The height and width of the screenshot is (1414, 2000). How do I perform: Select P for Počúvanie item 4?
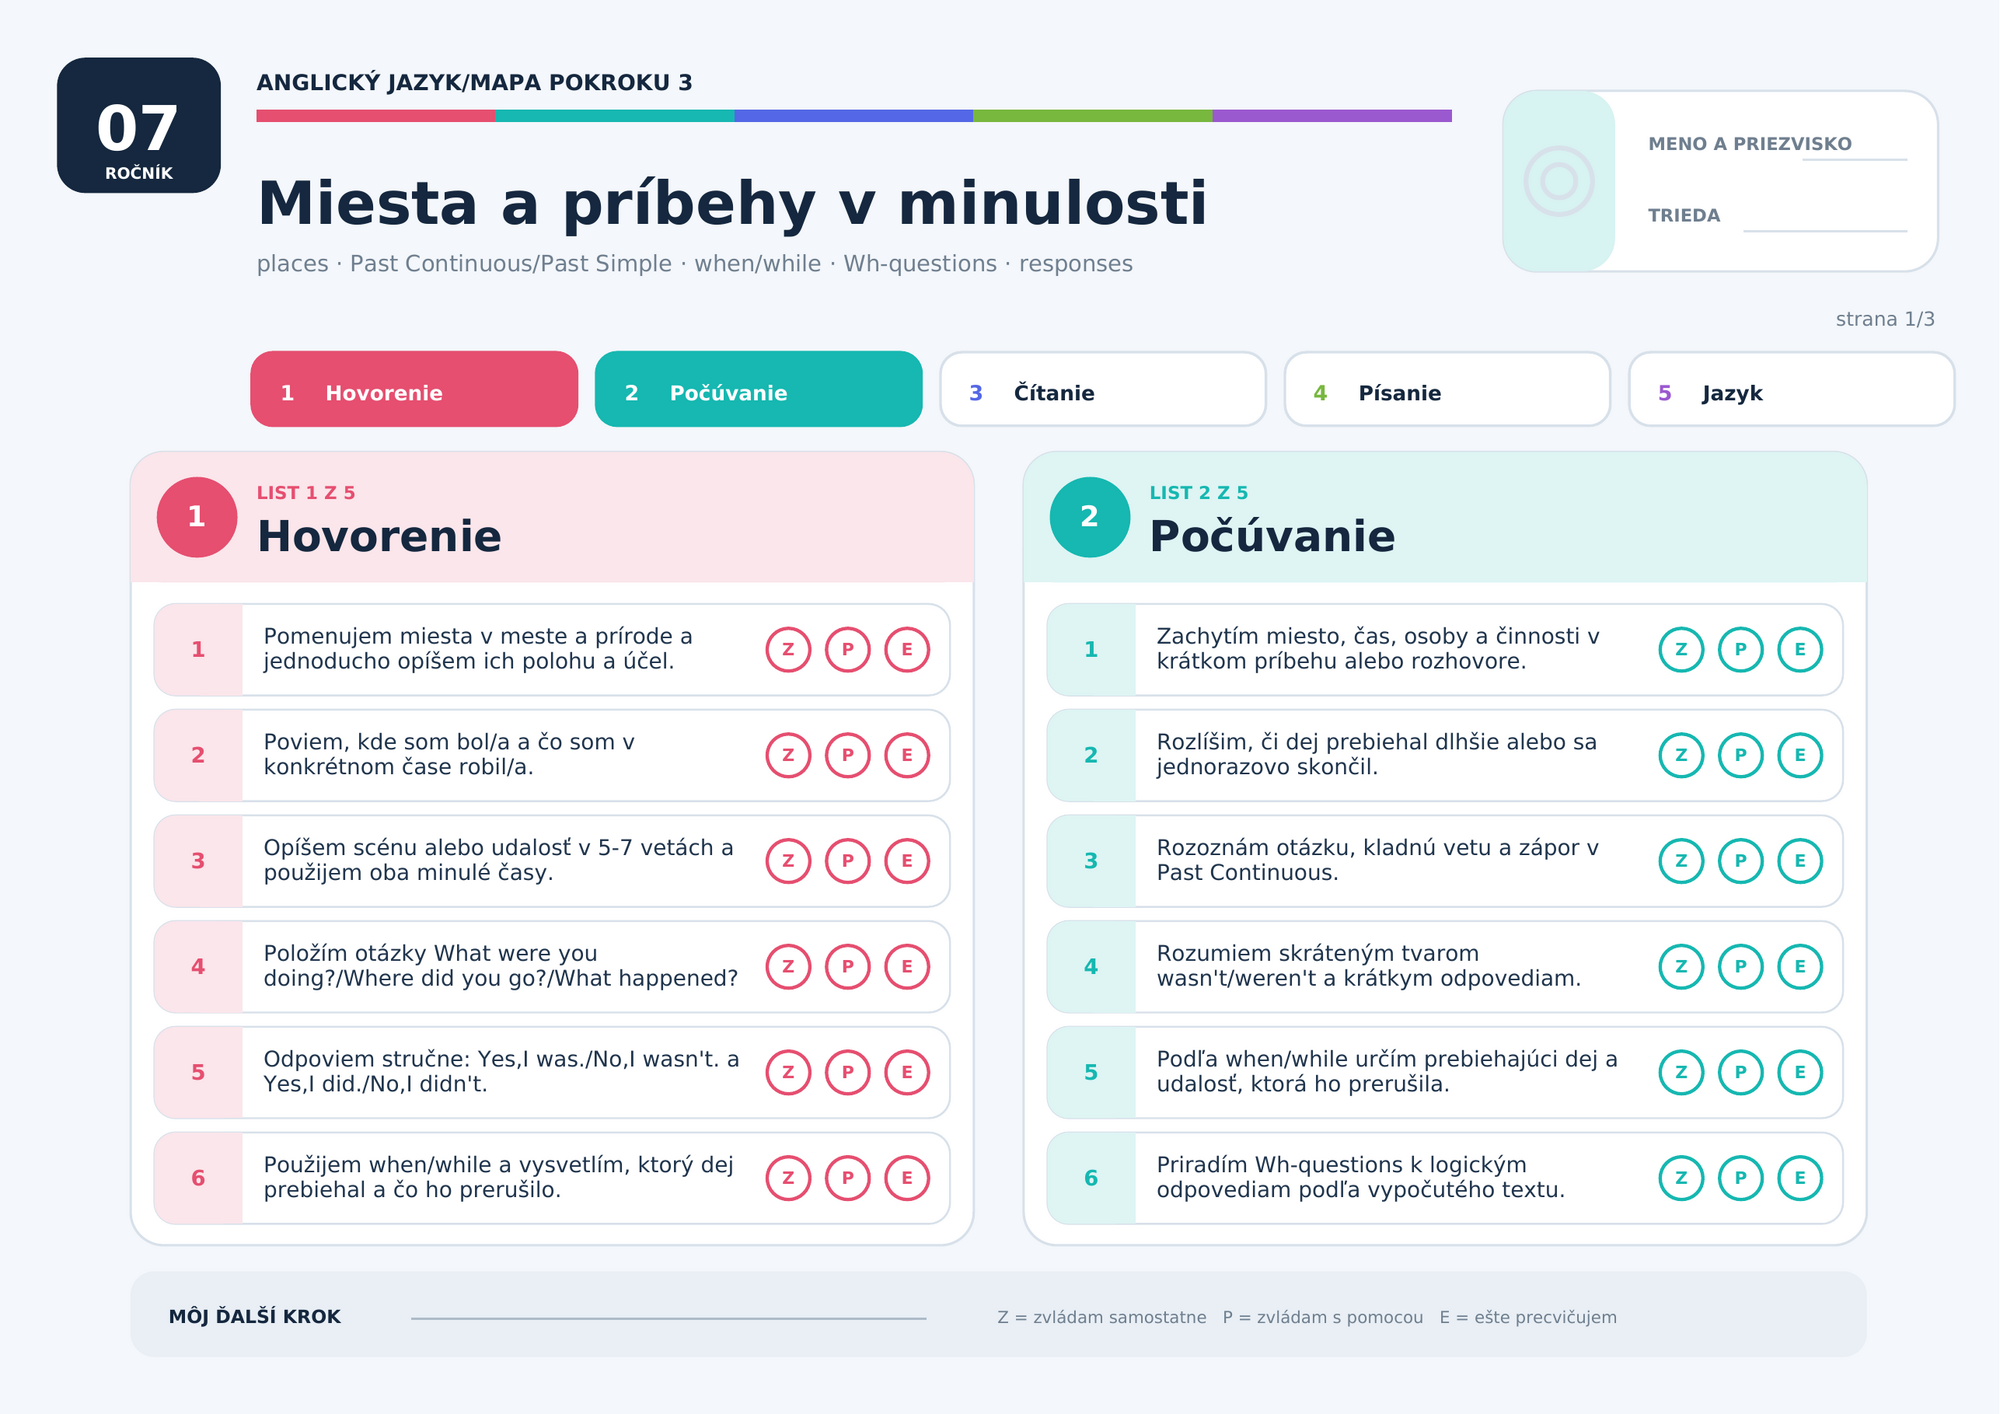pos(1741,967)
